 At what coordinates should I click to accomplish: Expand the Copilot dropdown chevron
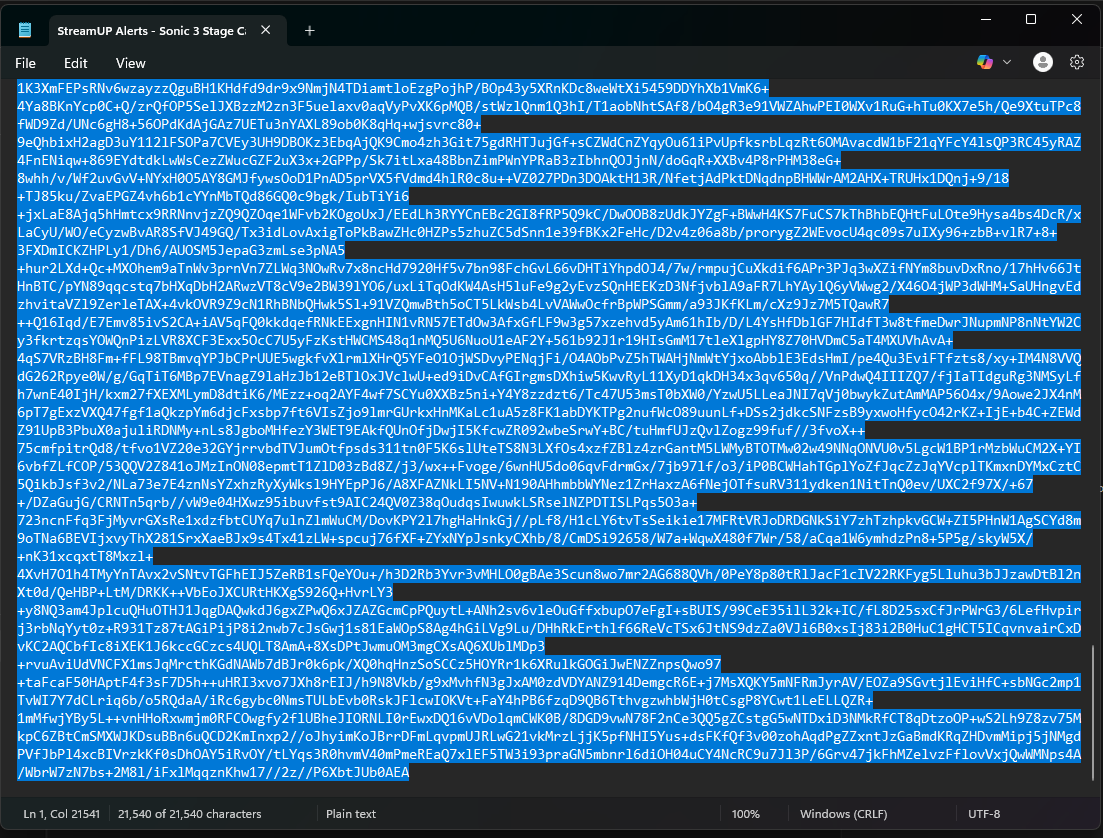(1007, 63)
